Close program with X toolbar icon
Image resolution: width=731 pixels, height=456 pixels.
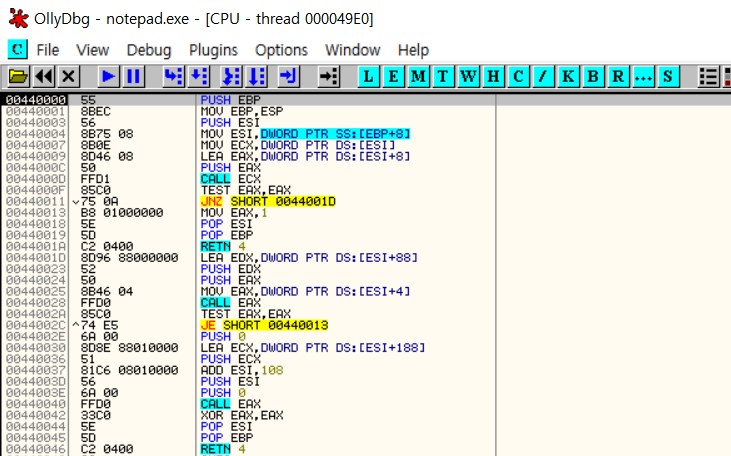tap(69, 76)
